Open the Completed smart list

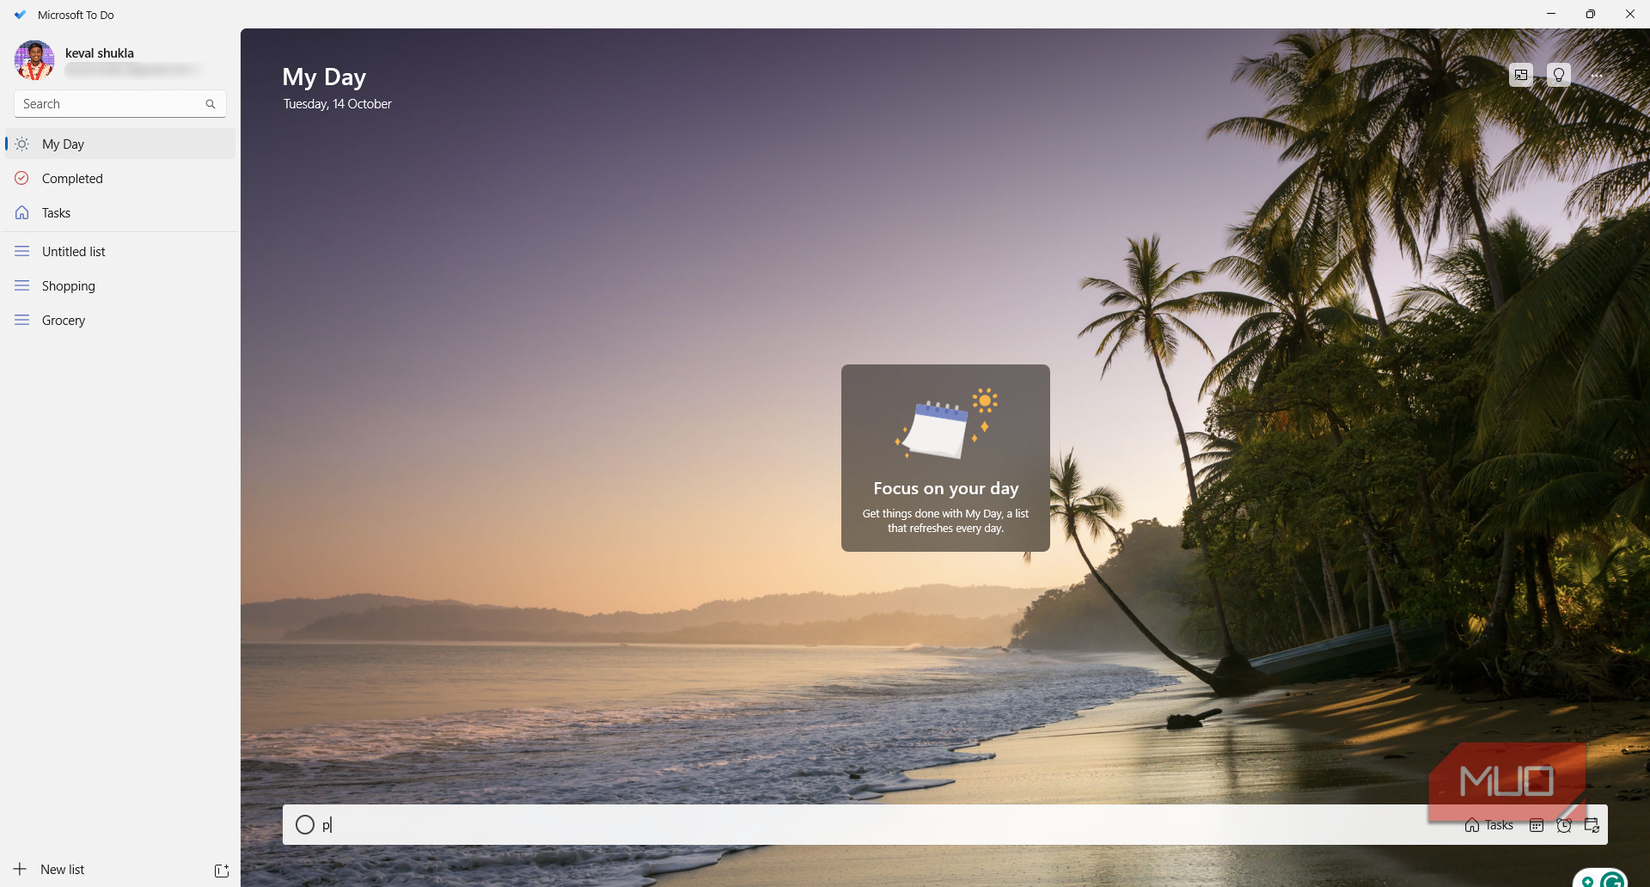pyautogui.click(x=120, y=178)
